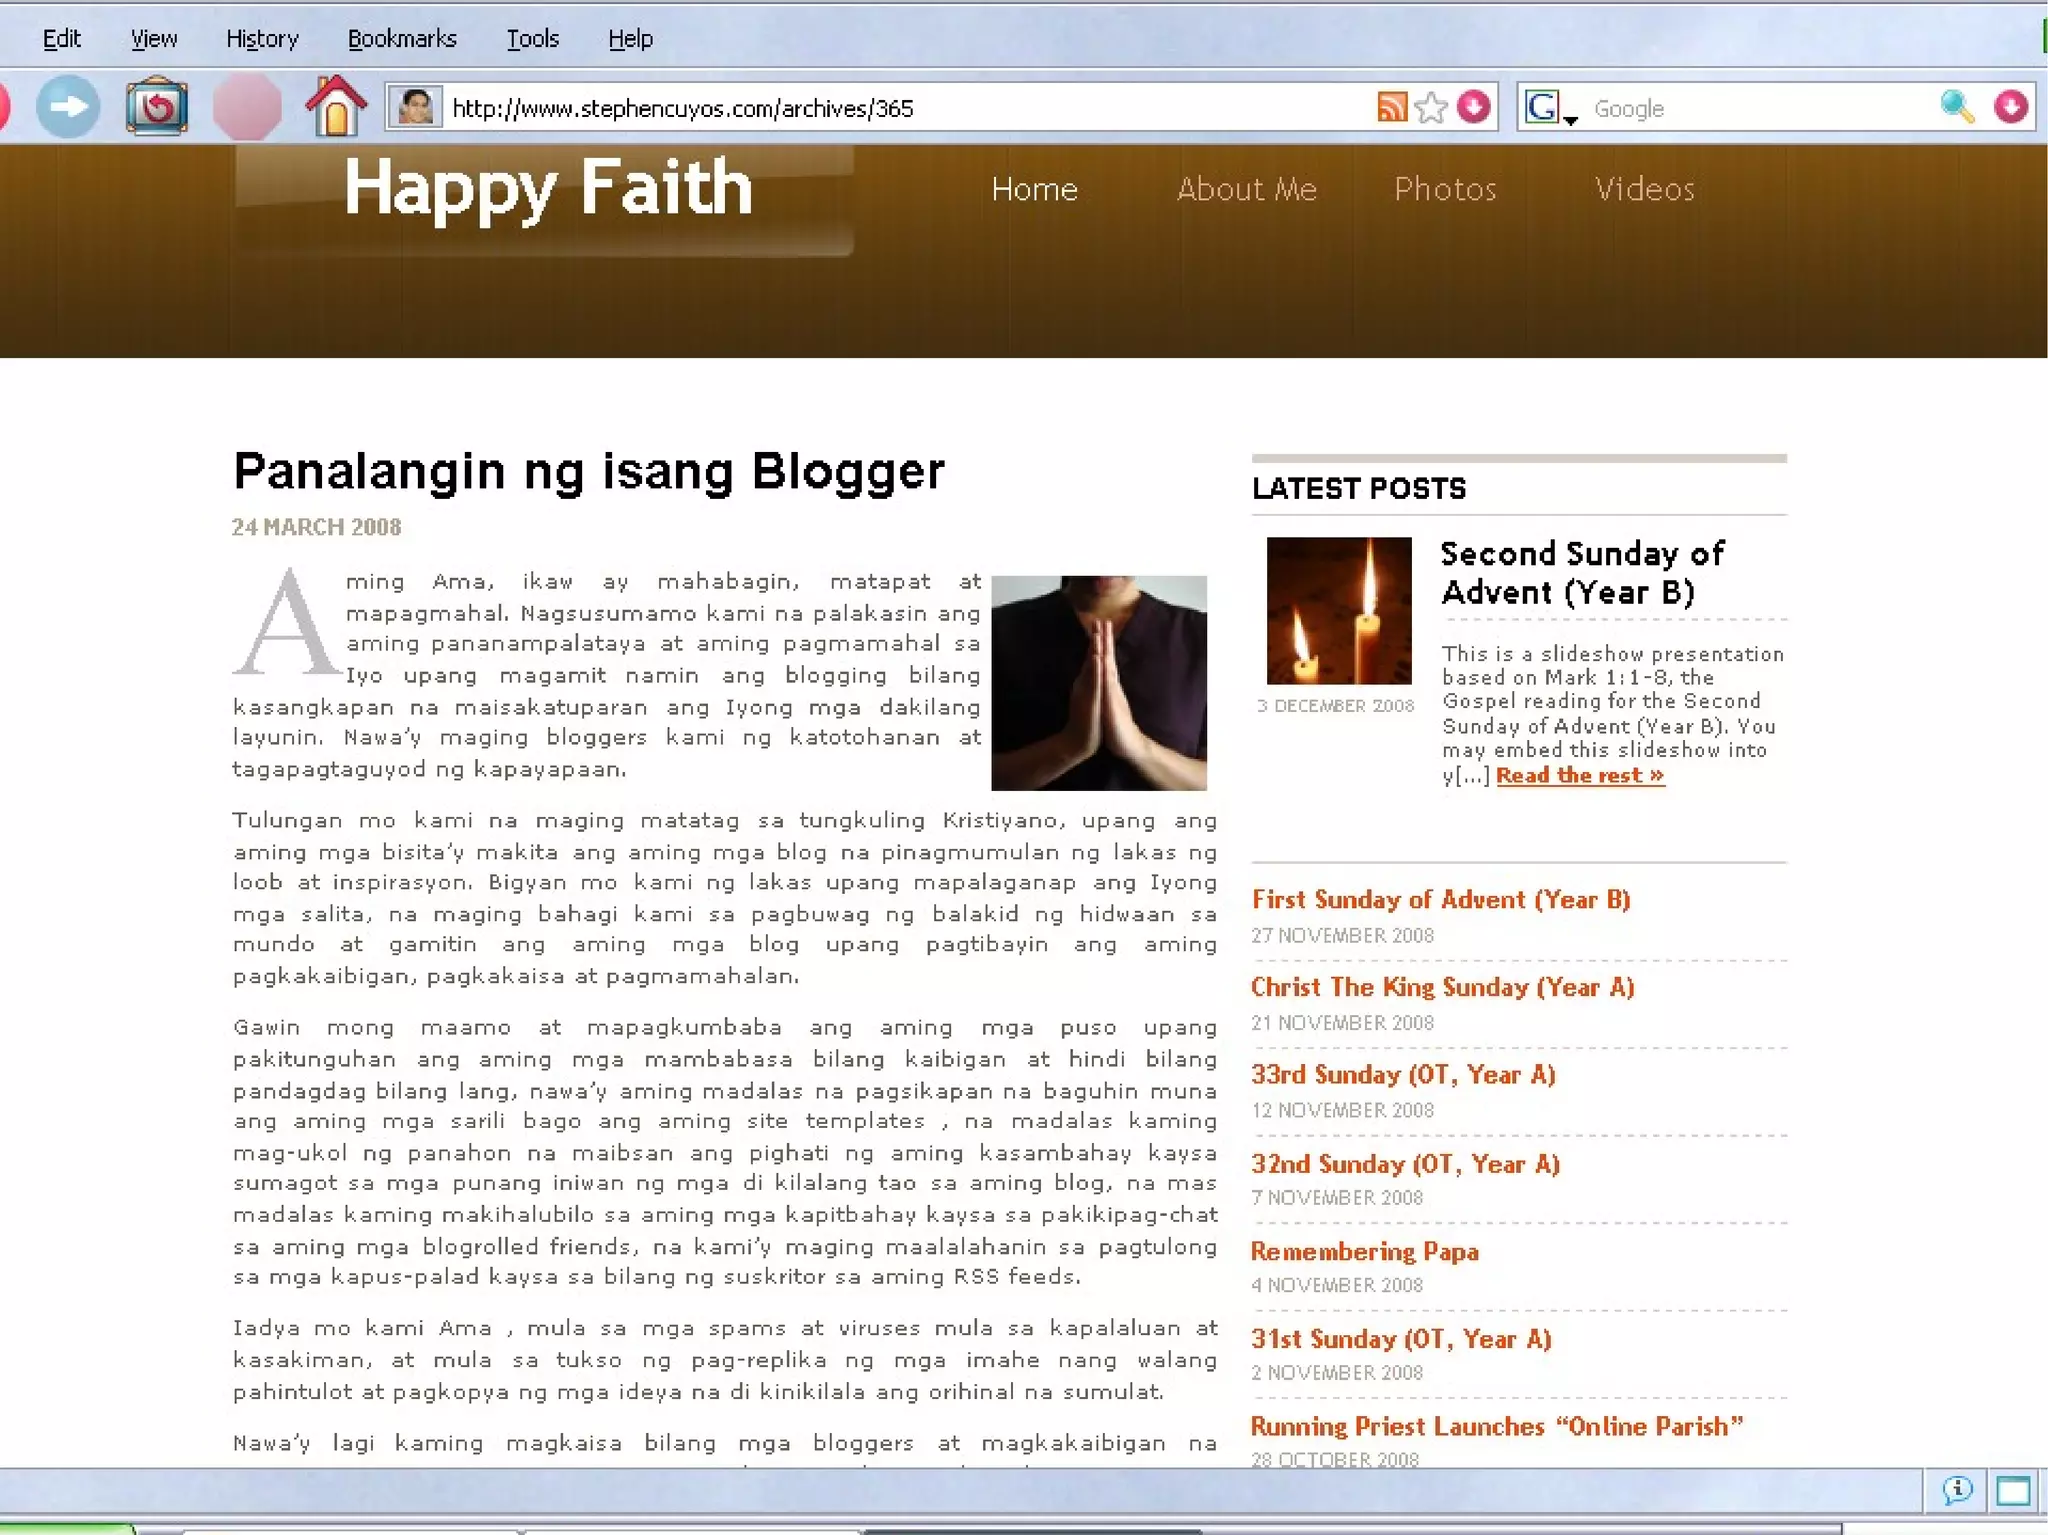The height and width of the screenshot is (1535, 2048).
Task: Expand the Google search engine selector
Action: tap(1549, 108)
